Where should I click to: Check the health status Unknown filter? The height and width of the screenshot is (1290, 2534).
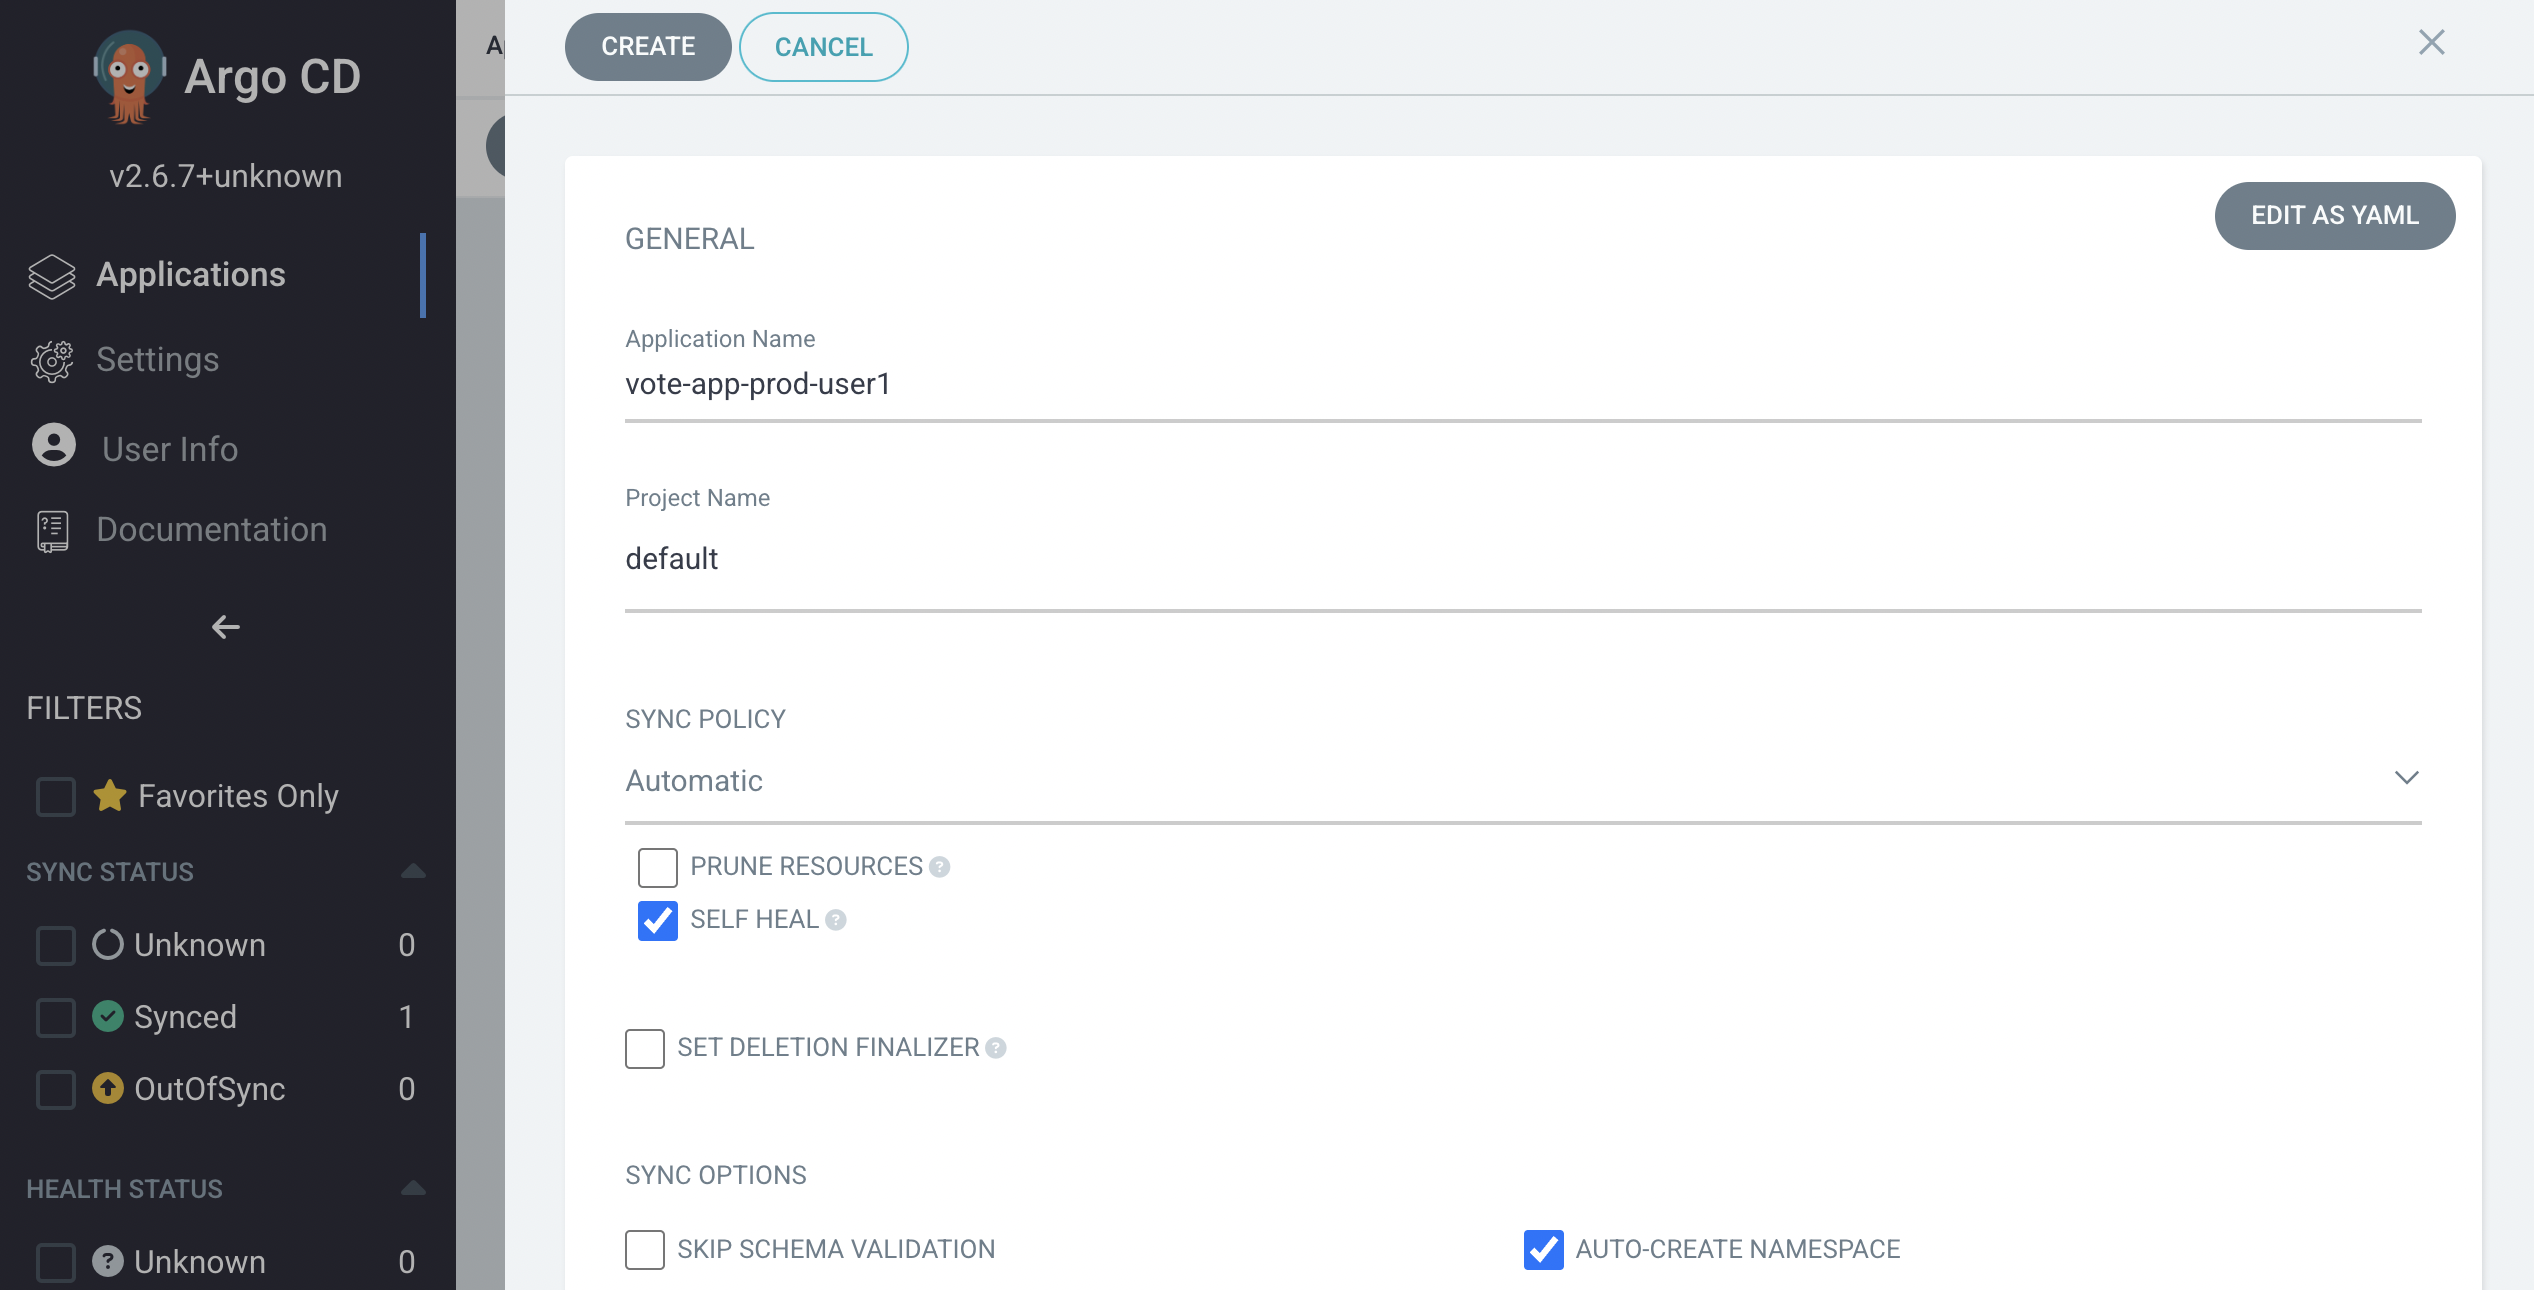55,1261
